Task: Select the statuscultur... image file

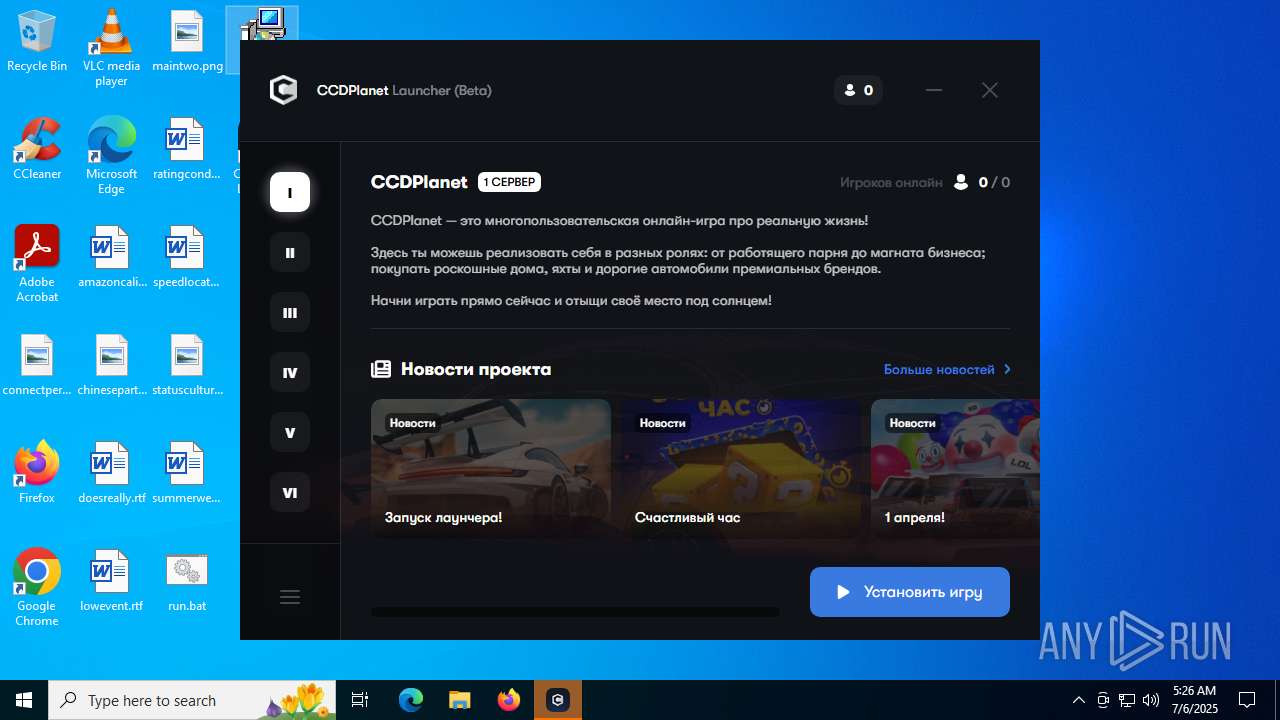Action: point(187,366)
